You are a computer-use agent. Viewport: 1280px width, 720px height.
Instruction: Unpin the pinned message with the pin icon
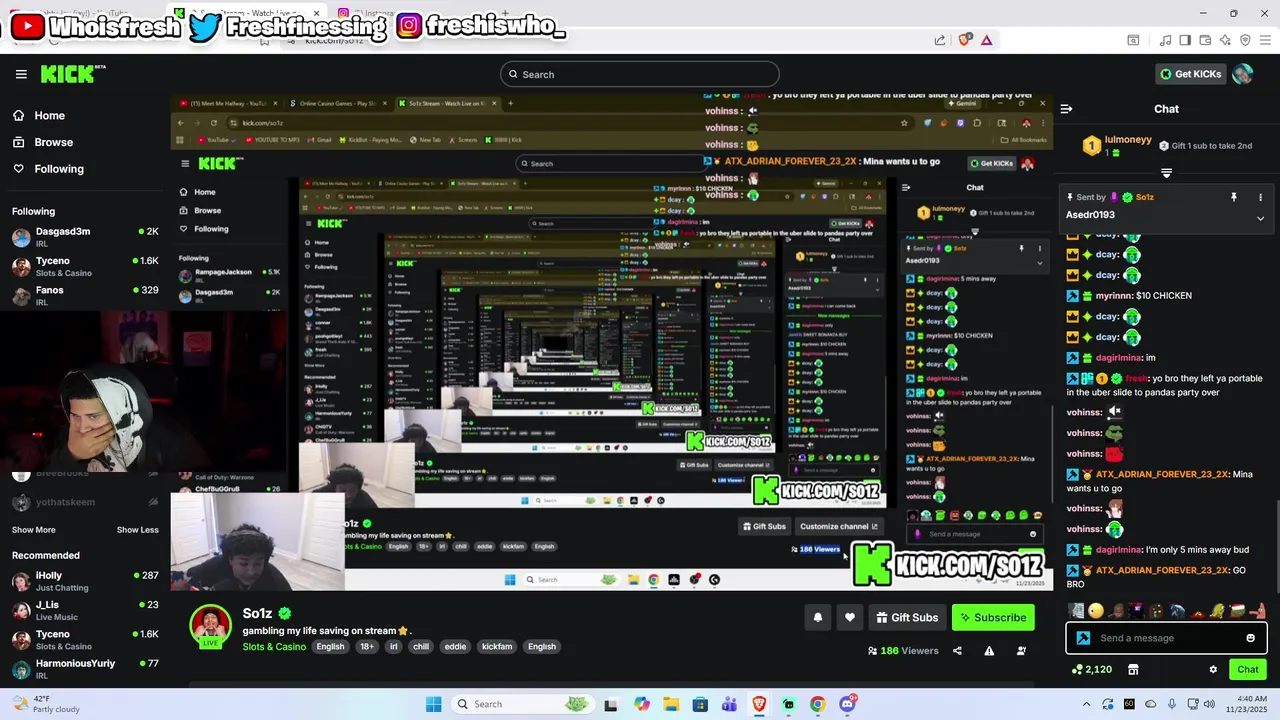(x=1233, y=197)
